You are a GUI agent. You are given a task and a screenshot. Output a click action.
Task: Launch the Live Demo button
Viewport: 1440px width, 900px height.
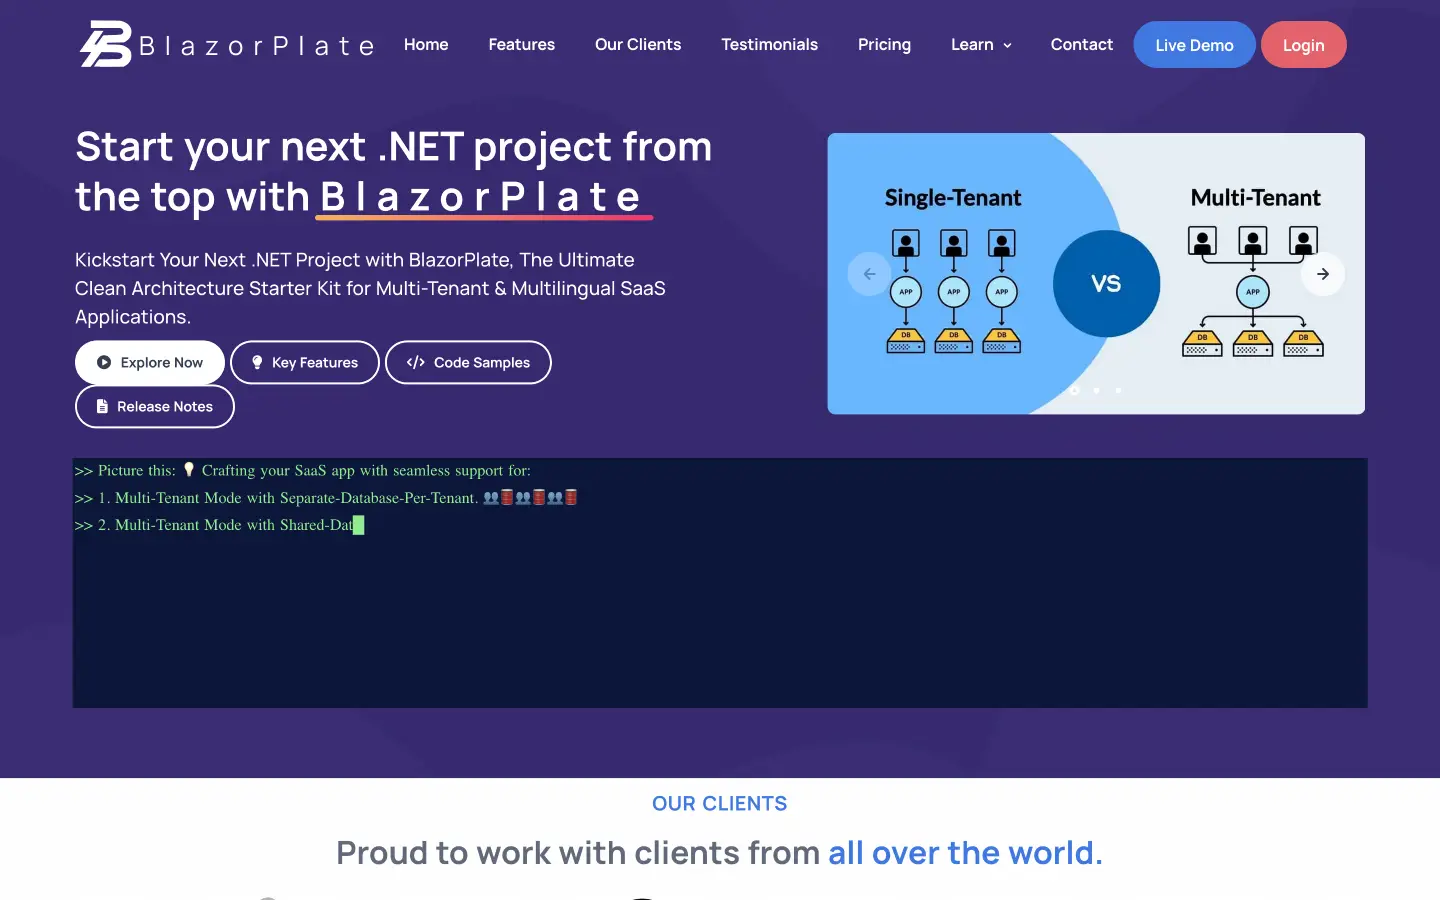click(1194, 45)
